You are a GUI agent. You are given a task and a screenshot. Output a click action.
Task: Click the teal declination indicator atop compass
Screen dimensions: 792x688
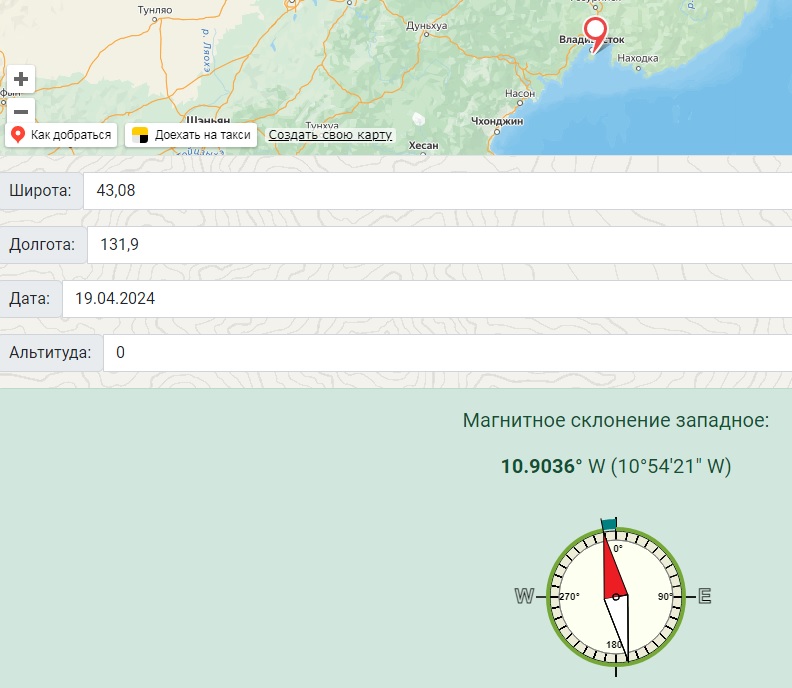(x=609, y=525)
